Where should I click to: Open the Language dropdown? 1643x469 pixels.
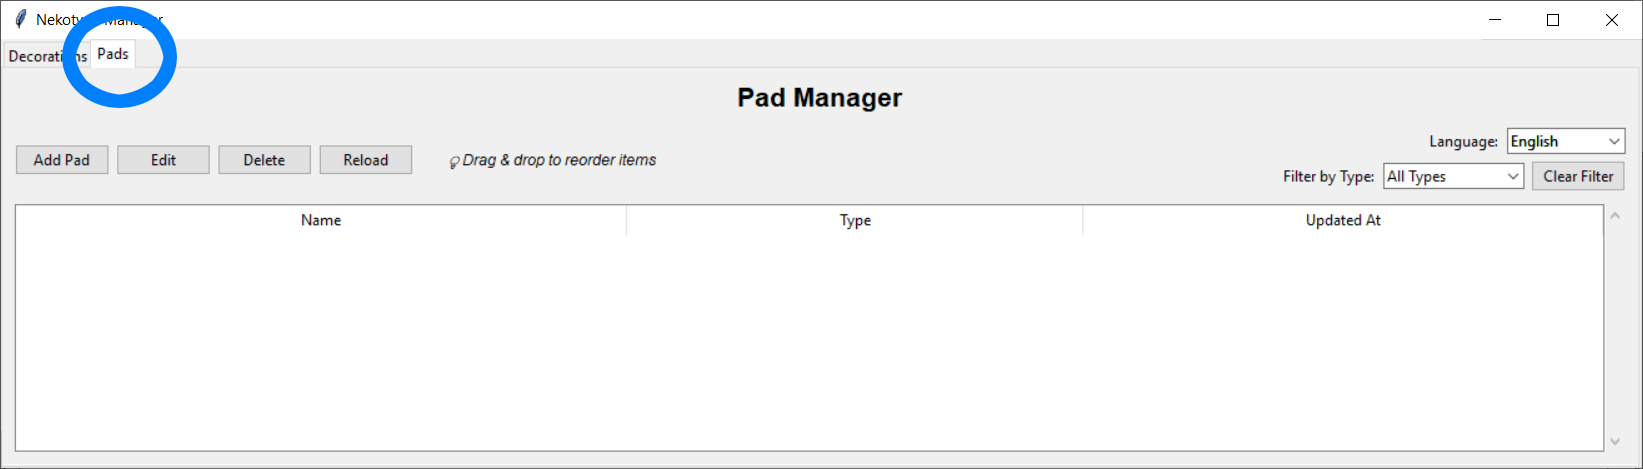(x=1565, y=141)
